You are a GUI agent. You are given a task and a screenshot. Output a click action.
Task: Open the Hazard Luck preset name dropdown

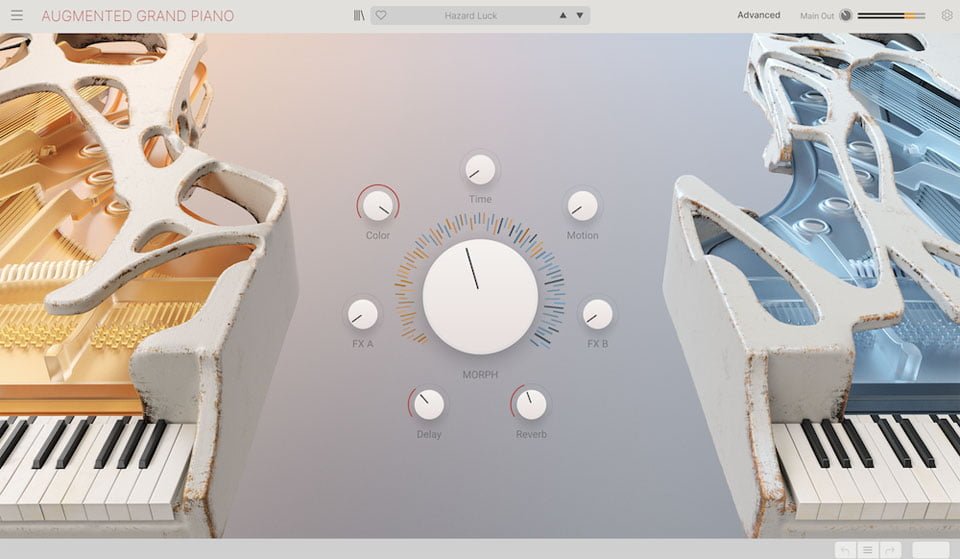(x=470, y=16)
